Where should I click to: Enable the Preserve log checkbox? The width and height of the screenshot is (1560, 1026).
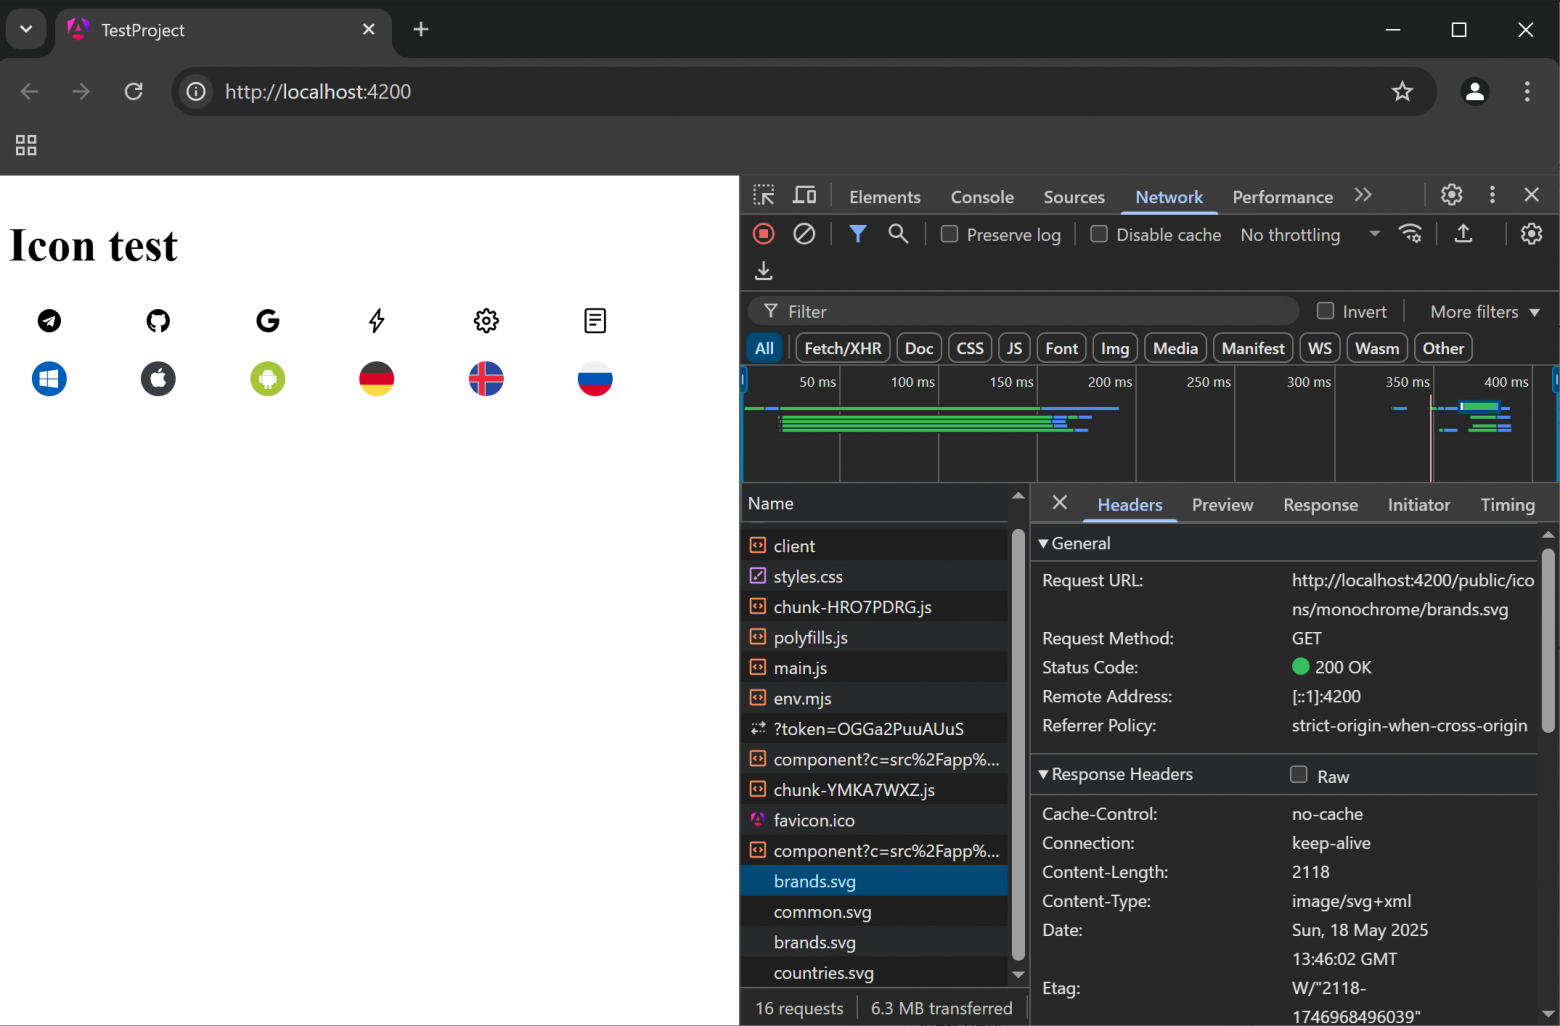pos(950,234)
